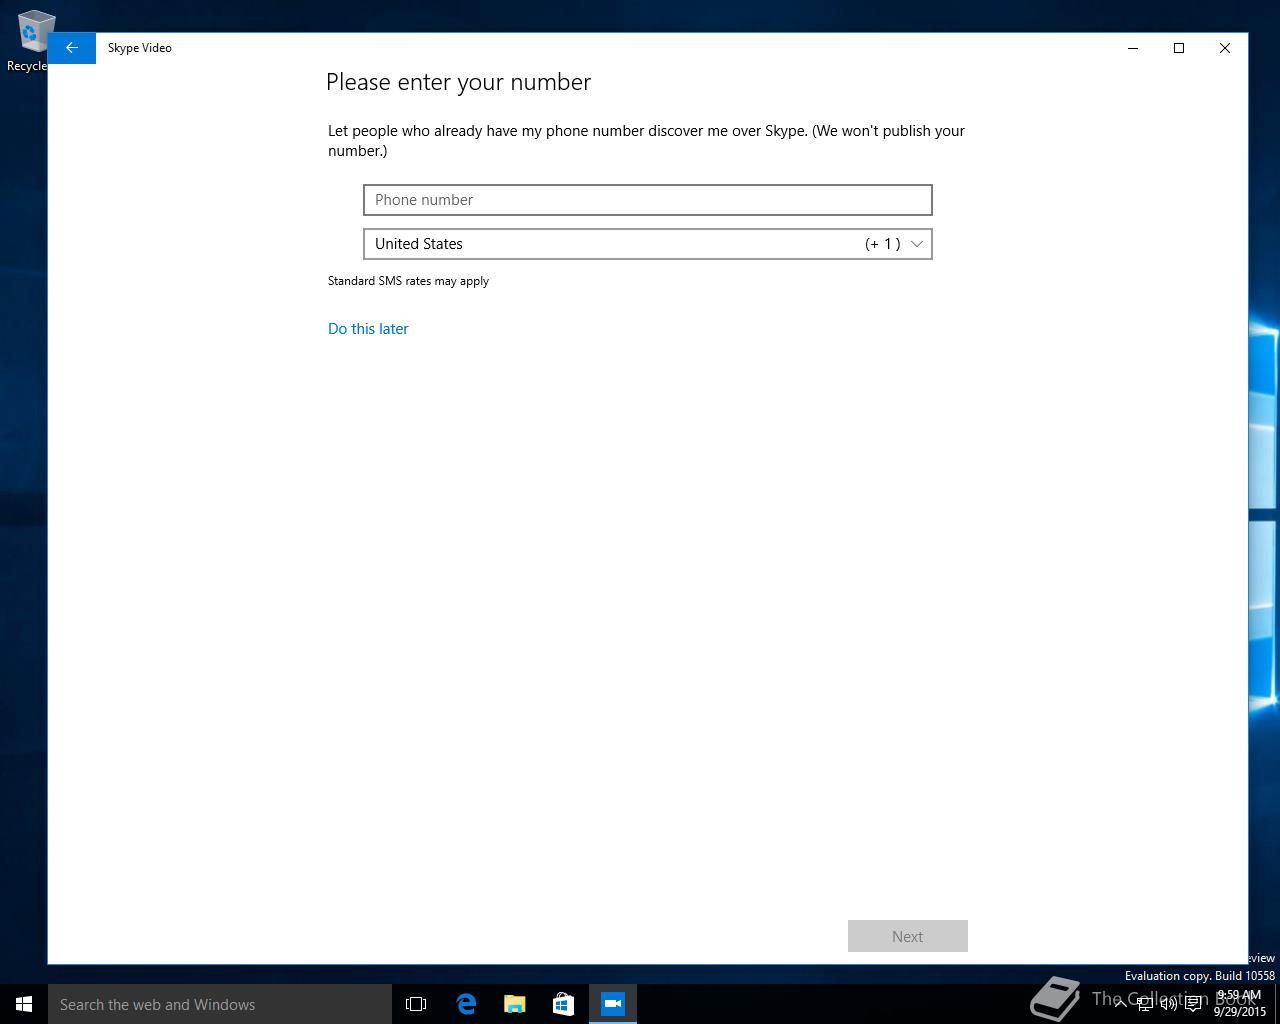The image size is (1280, 1024).
Task: Maximize the Skype Video window
Action: click(1179, 48)
